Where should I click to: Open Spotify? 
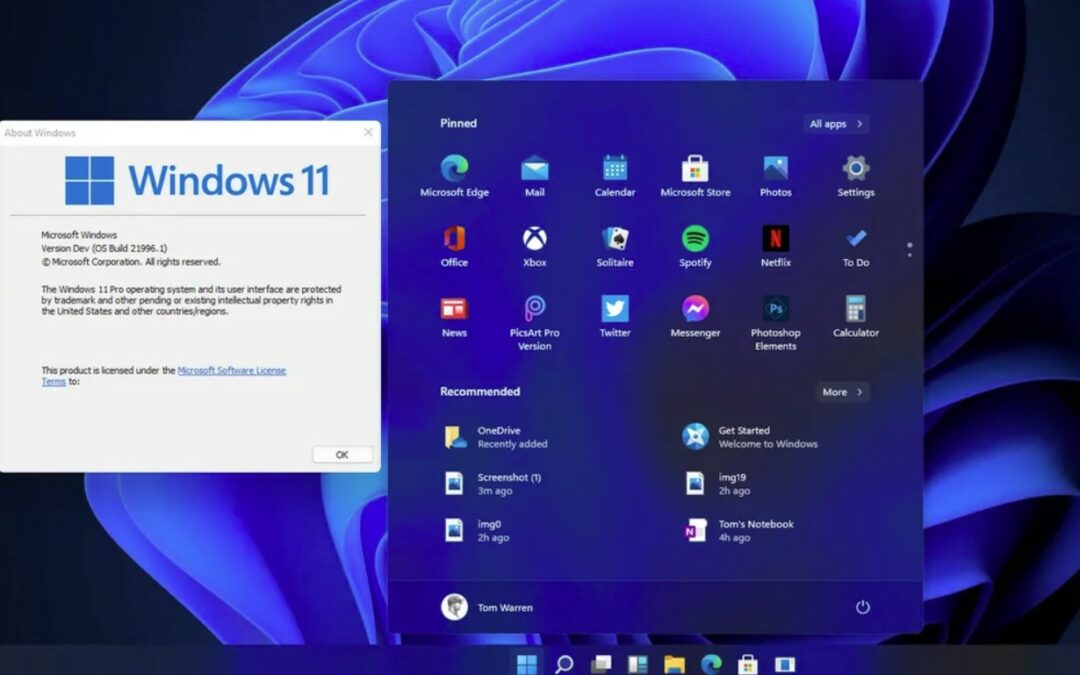[695, 247]
